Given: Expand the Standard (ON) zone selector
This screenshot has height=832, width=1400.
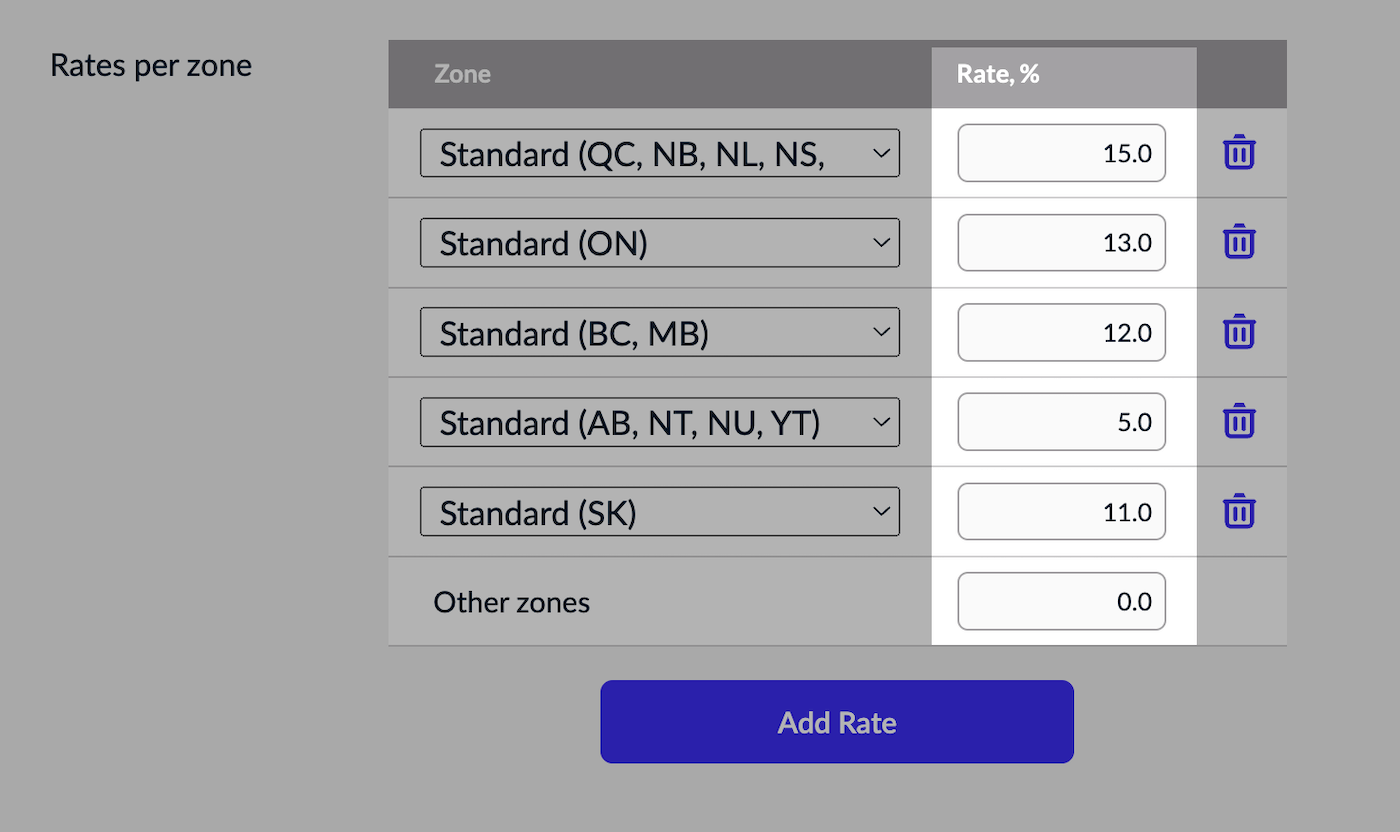Looking at the screenshot, I should (x=659, y=243).
